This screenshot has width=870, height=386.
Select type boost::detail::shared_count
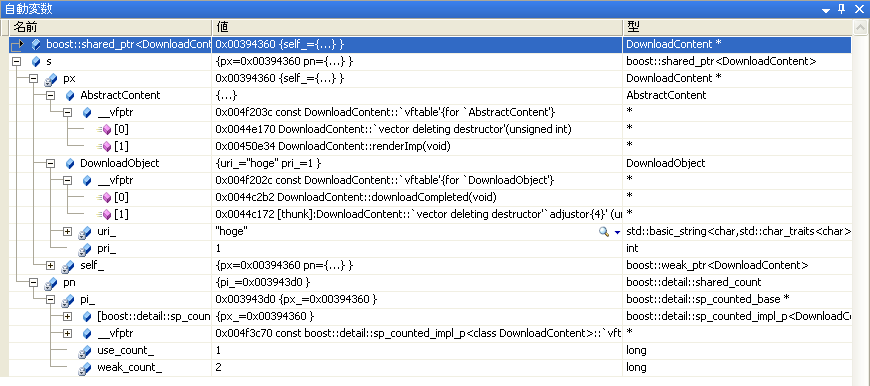point(694,282)
